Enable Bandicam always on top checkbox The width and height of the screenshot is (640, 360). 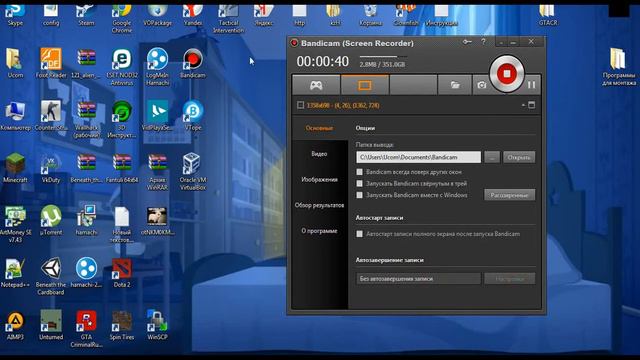pyautogui.click(x=360, y=172)
